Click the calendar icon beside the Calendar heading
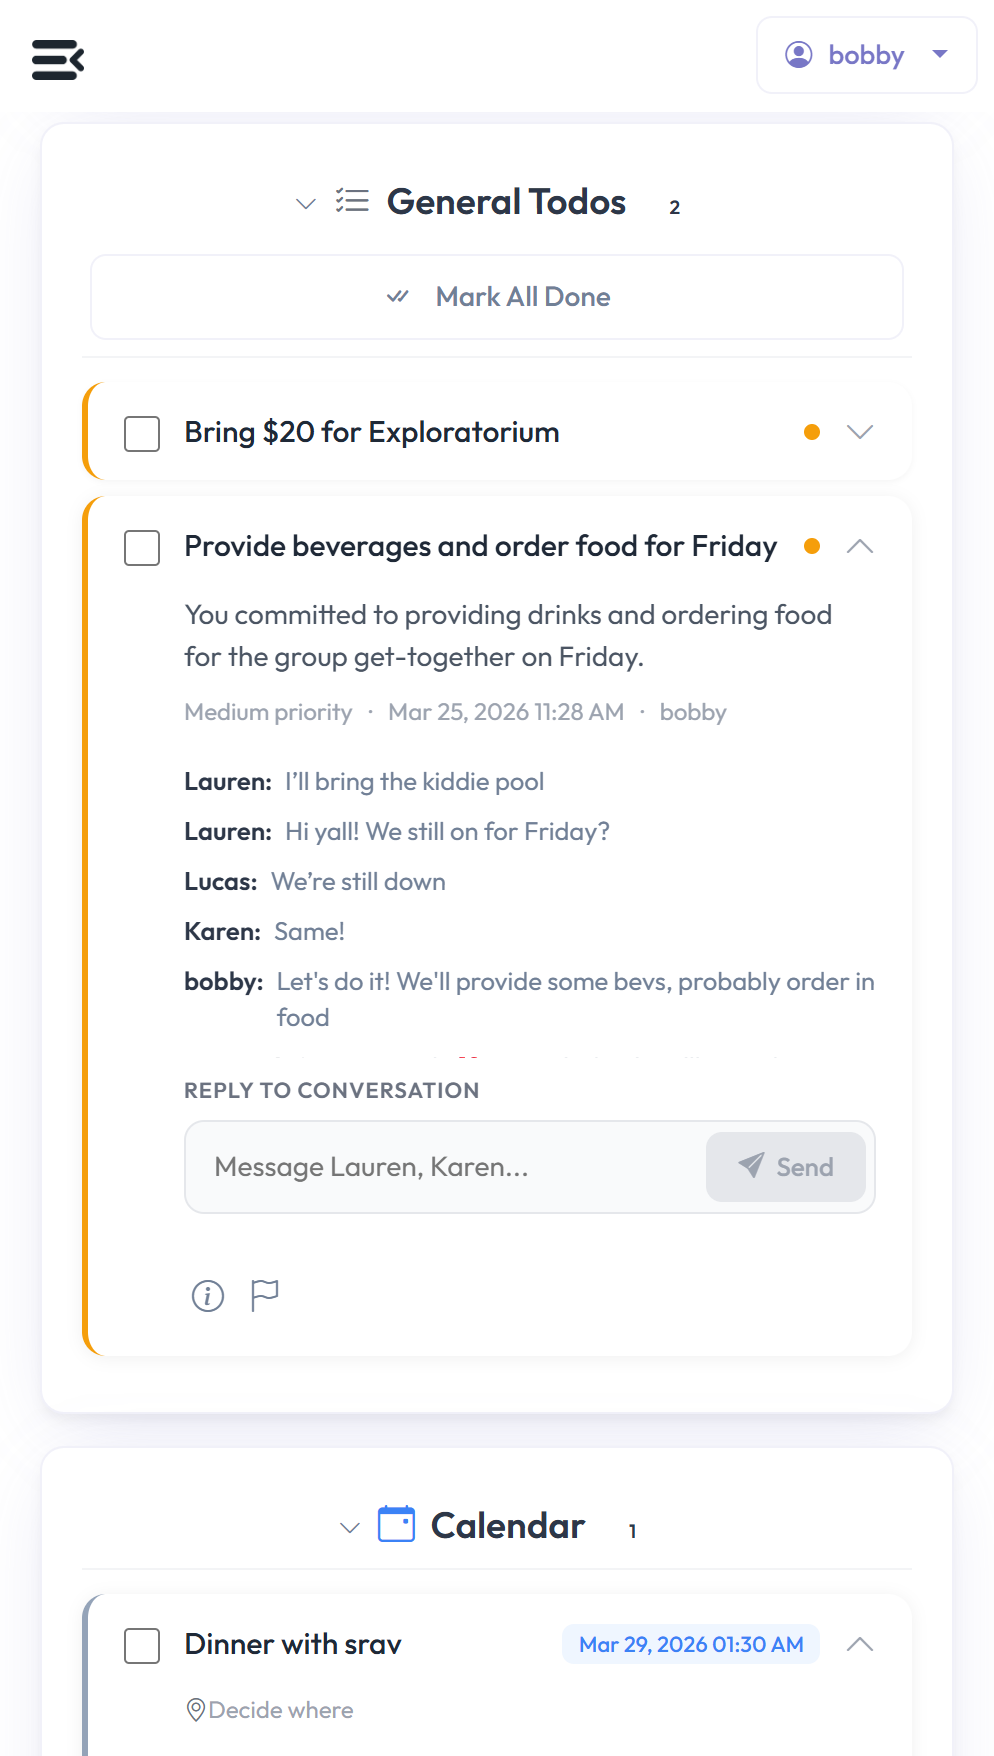 [396, 1525]
